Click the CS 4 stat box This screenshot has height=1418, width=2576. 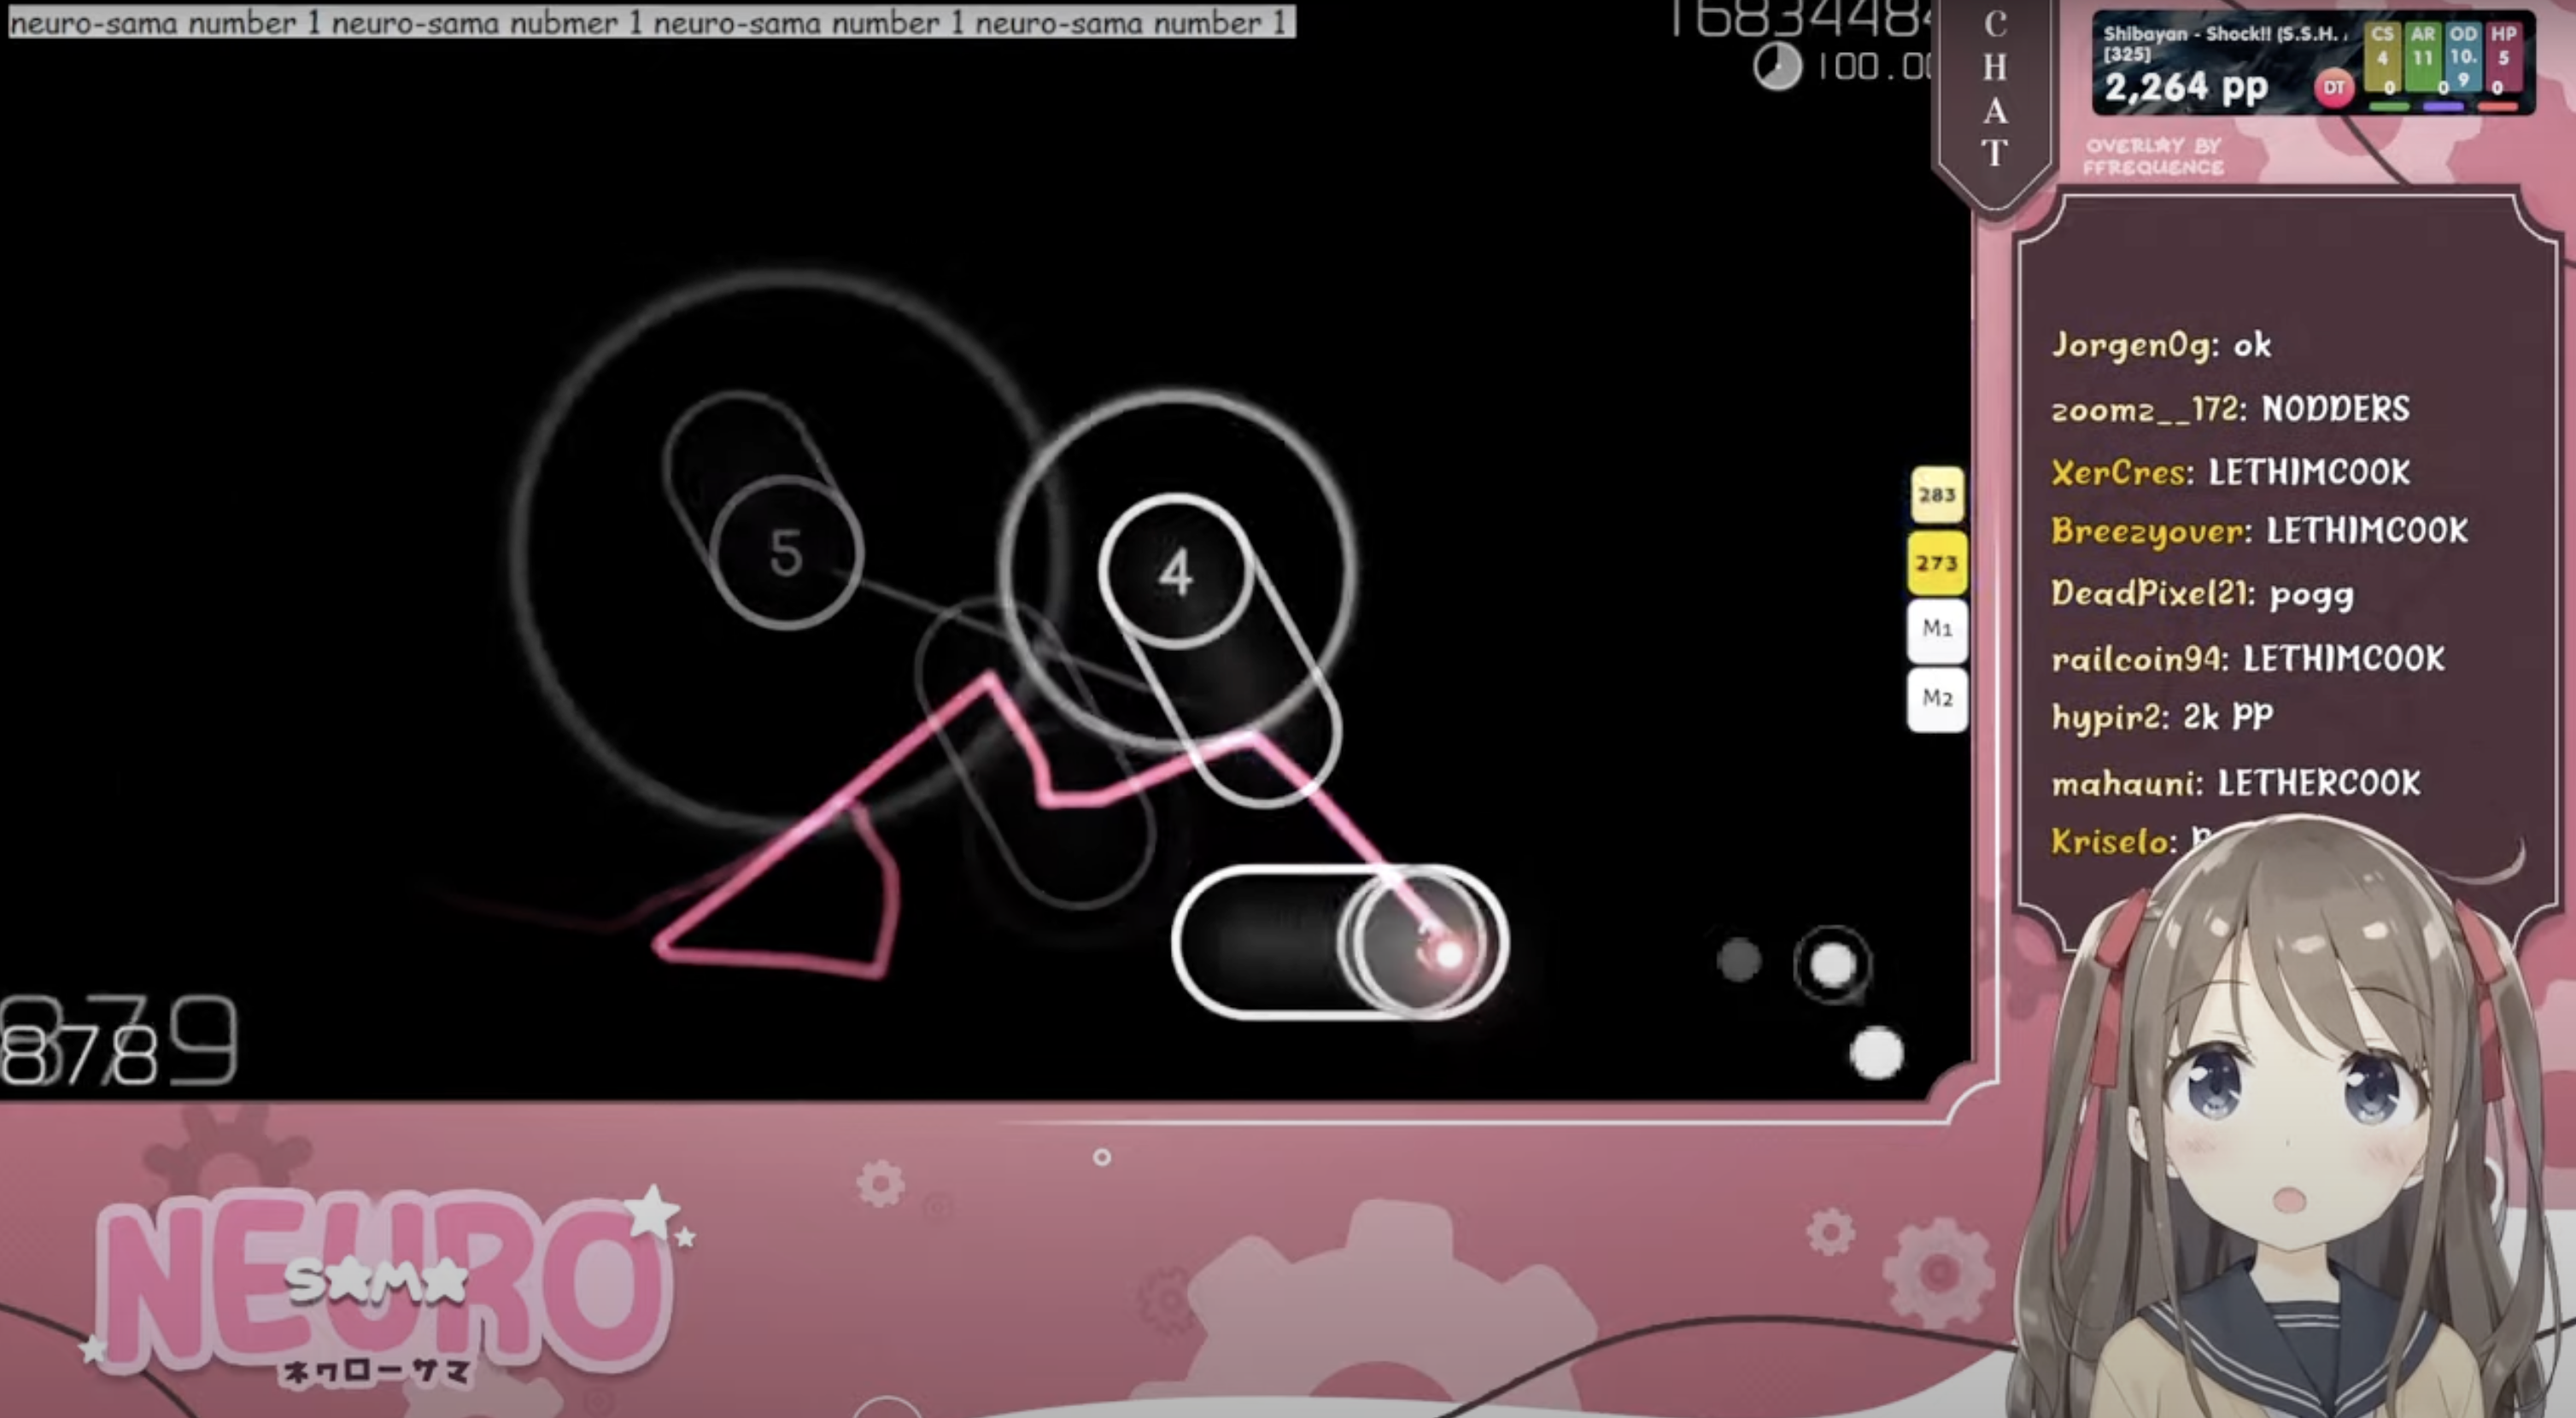pos(2382,59)
